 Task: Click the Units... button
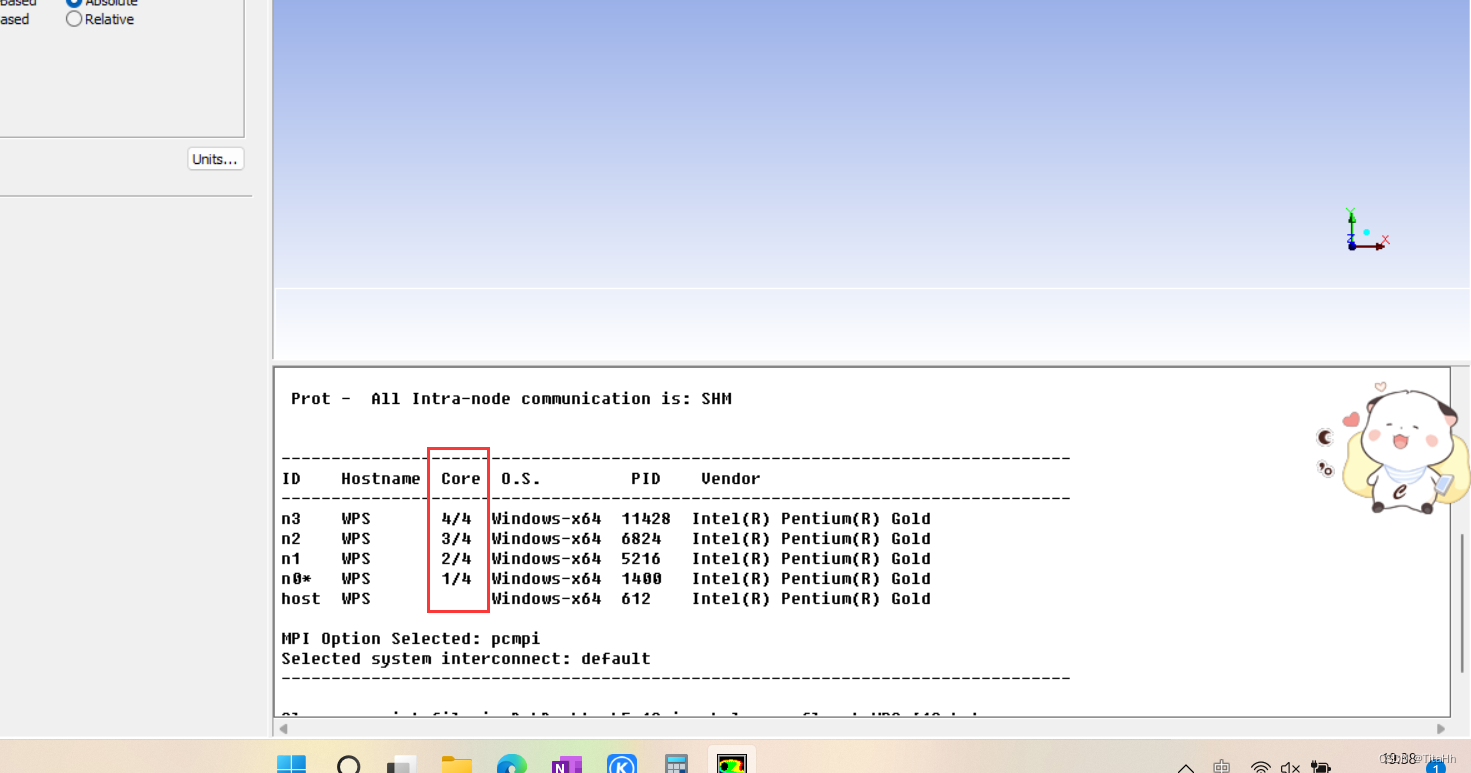pos(215,159)
